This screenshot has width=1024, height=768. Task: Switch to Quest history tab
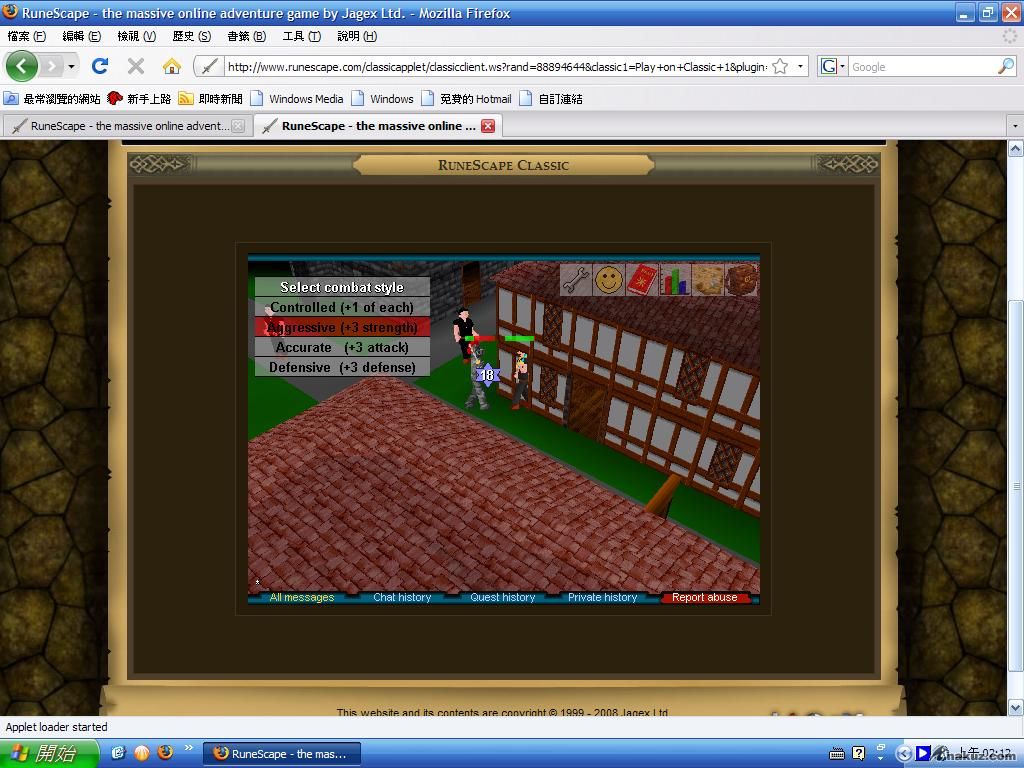tap(503, 598)
